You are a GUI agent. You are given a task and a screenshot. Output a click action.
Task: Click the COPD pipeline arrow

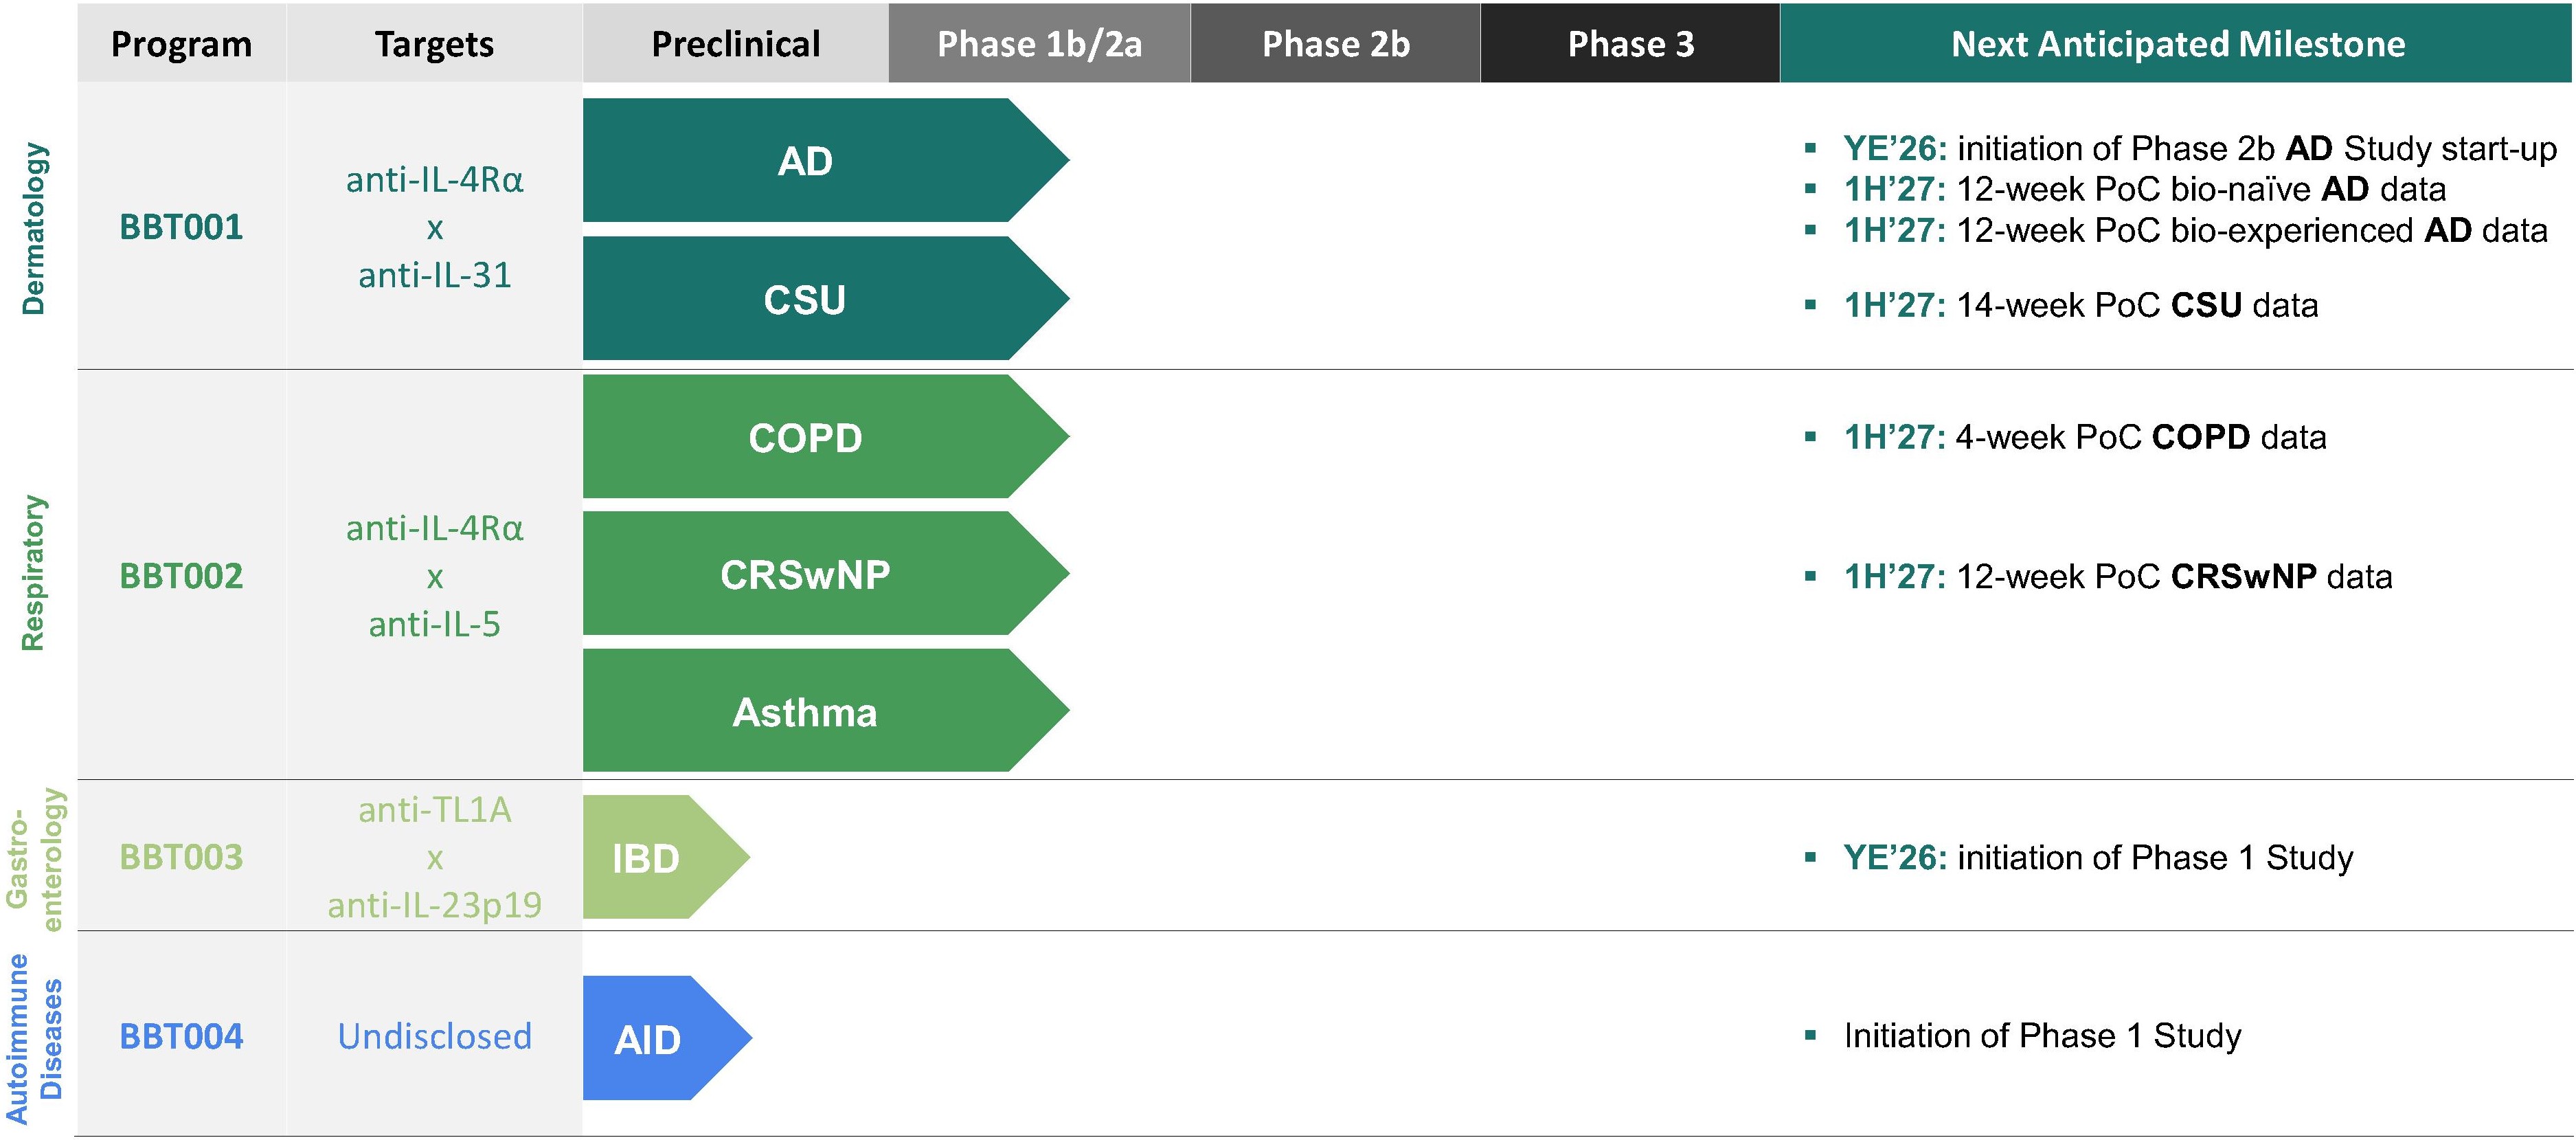(825, 436)
